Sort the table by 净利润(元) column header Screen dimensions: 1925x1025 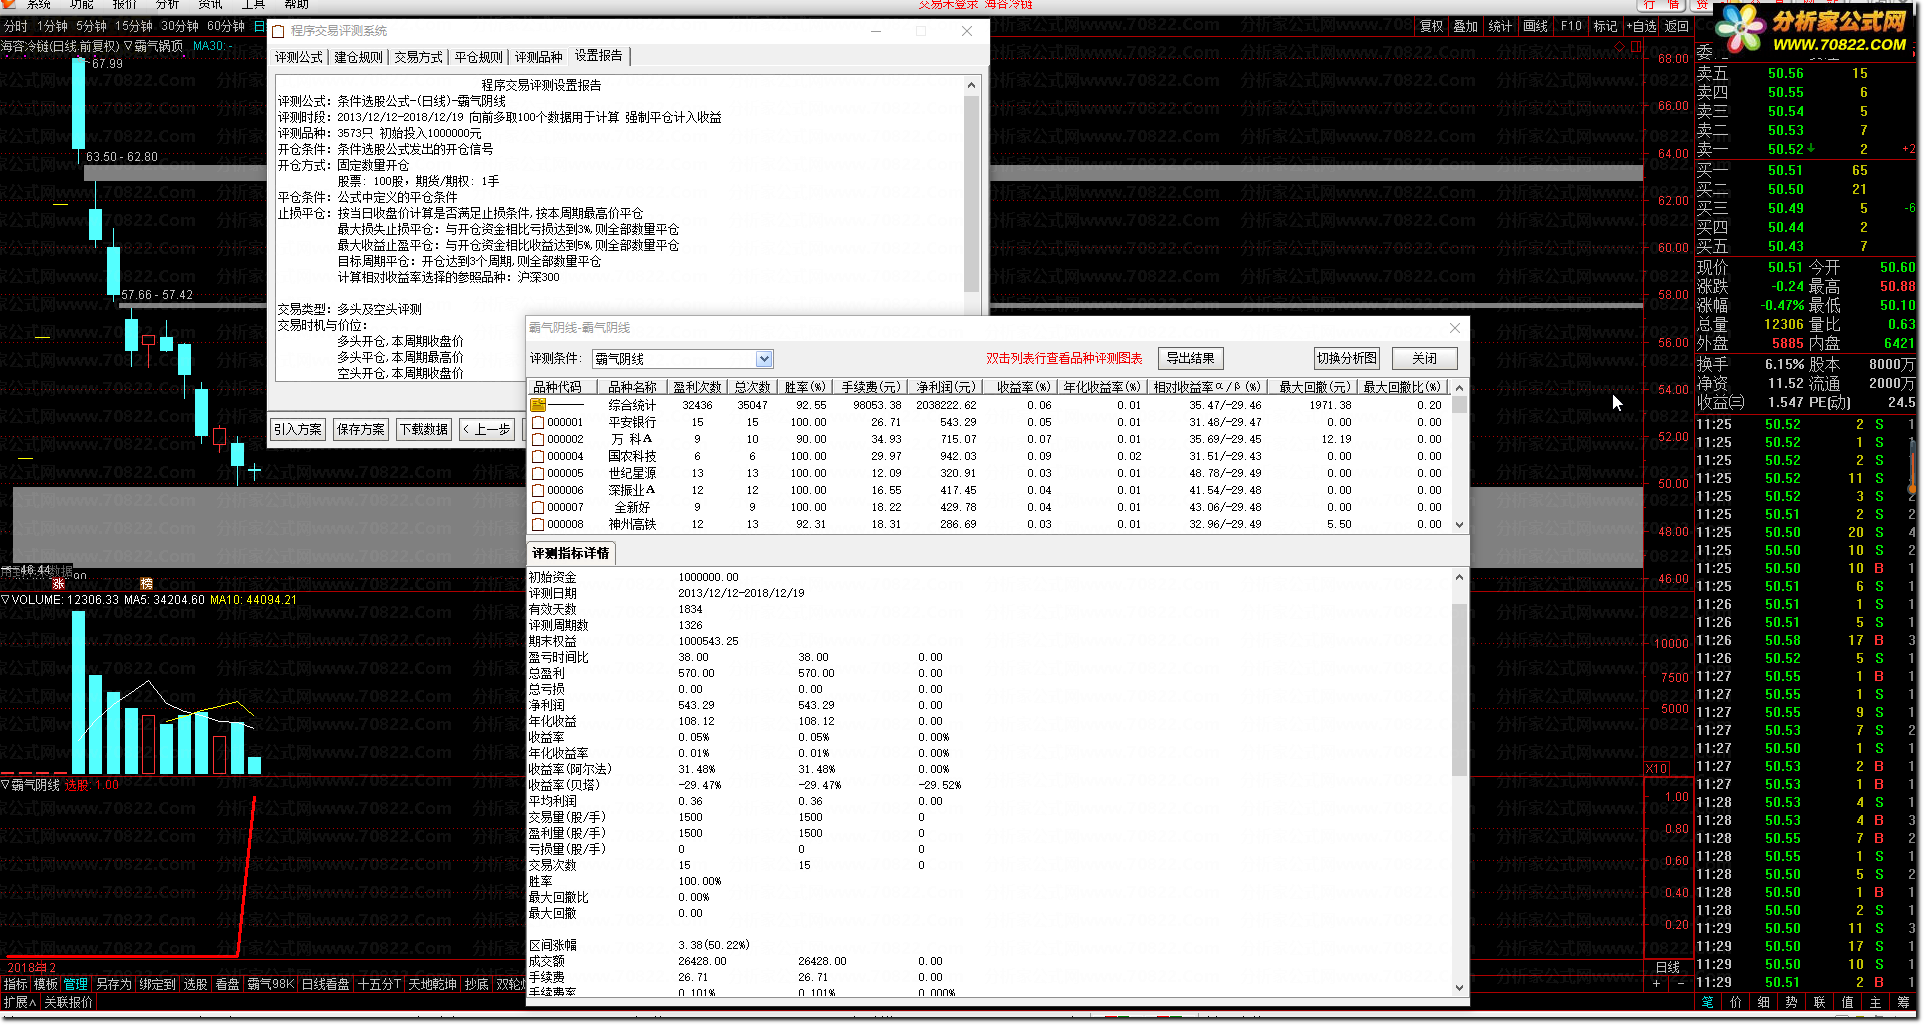click(x=945, y=387)
